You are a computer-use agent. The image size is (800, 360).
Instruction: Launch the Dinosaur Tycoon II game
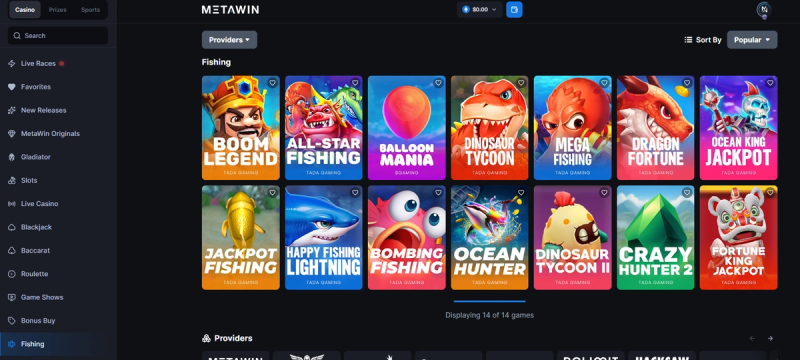click(572, 238)
